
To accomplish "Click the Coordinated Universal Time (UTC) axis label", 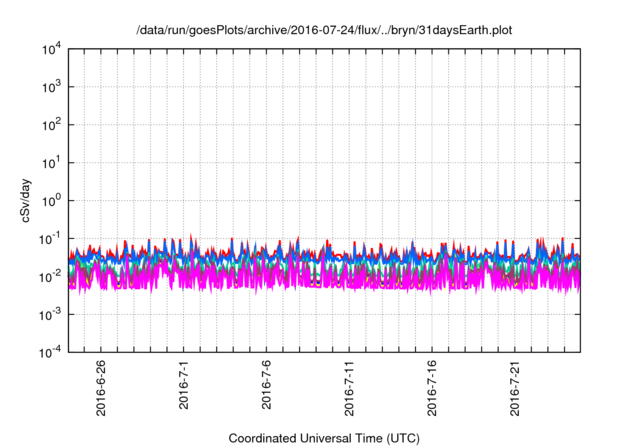I will (324, 439).
